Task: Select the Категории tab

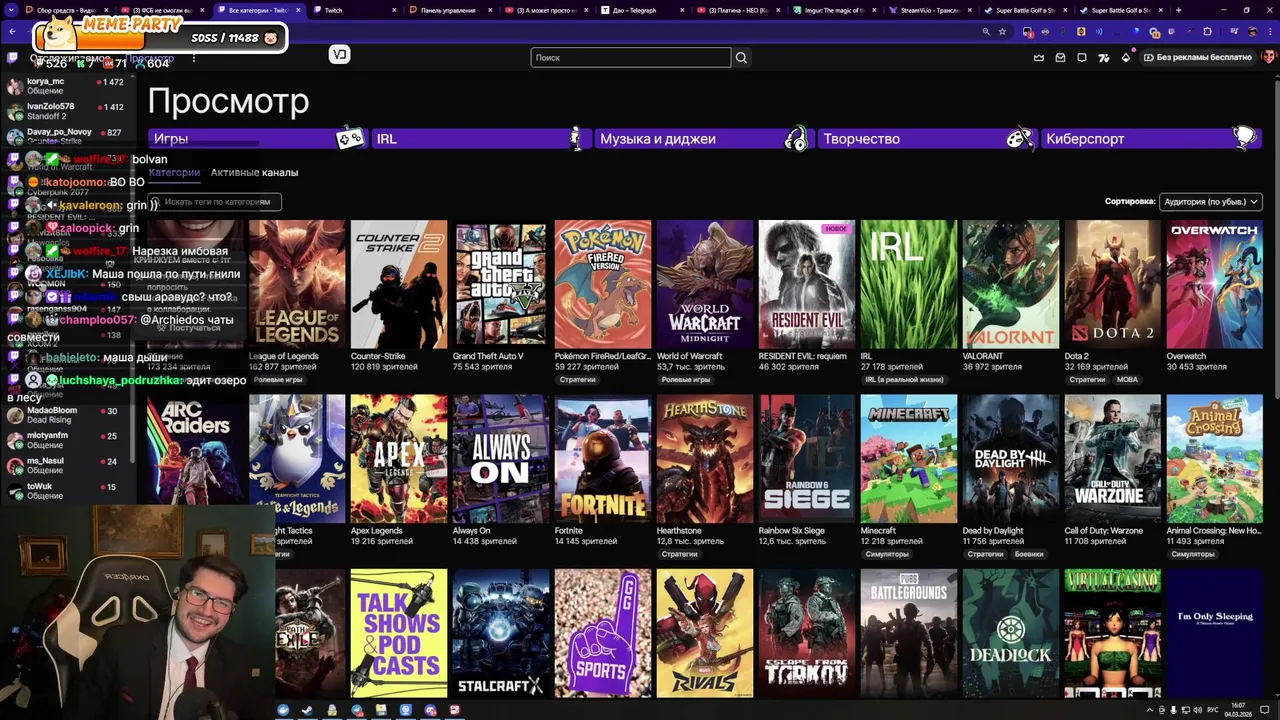Action: point(174,173)
